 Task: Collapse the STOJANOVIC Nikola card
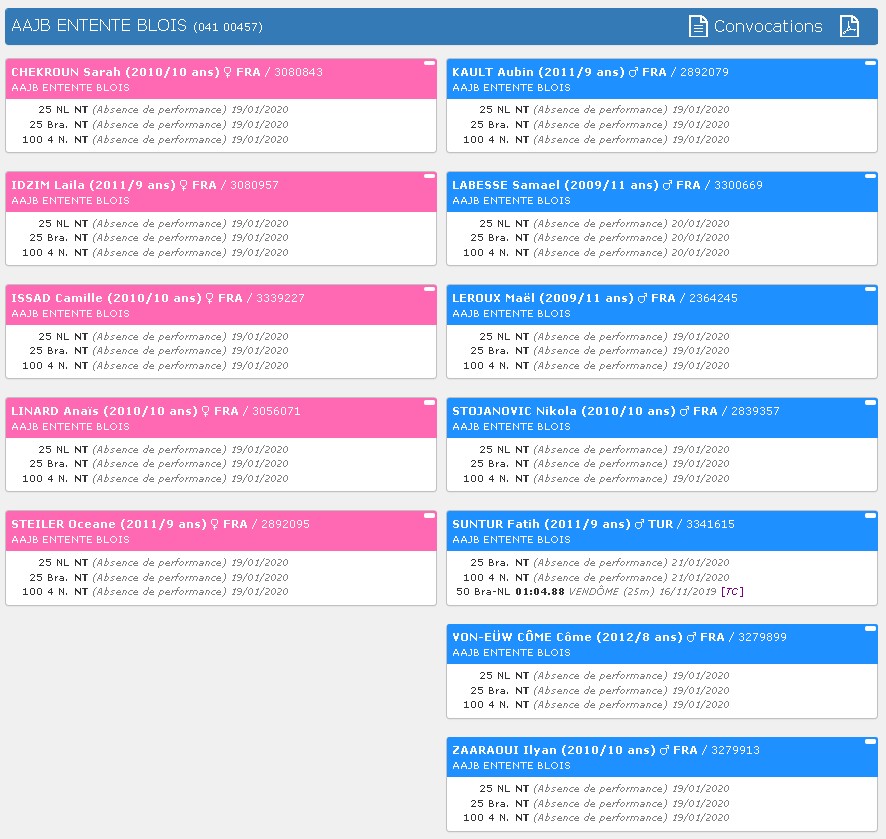(x=870, y=402)
